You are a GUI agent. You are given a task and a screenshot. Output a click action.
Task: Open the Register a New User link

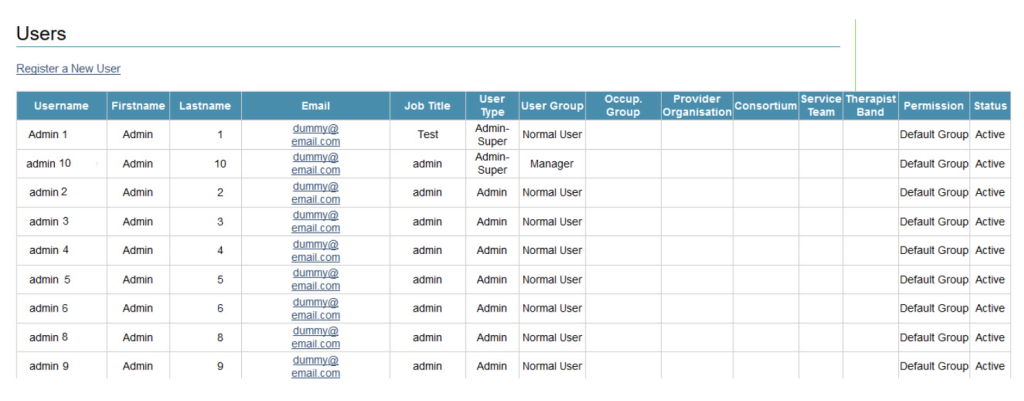(68, 69)
